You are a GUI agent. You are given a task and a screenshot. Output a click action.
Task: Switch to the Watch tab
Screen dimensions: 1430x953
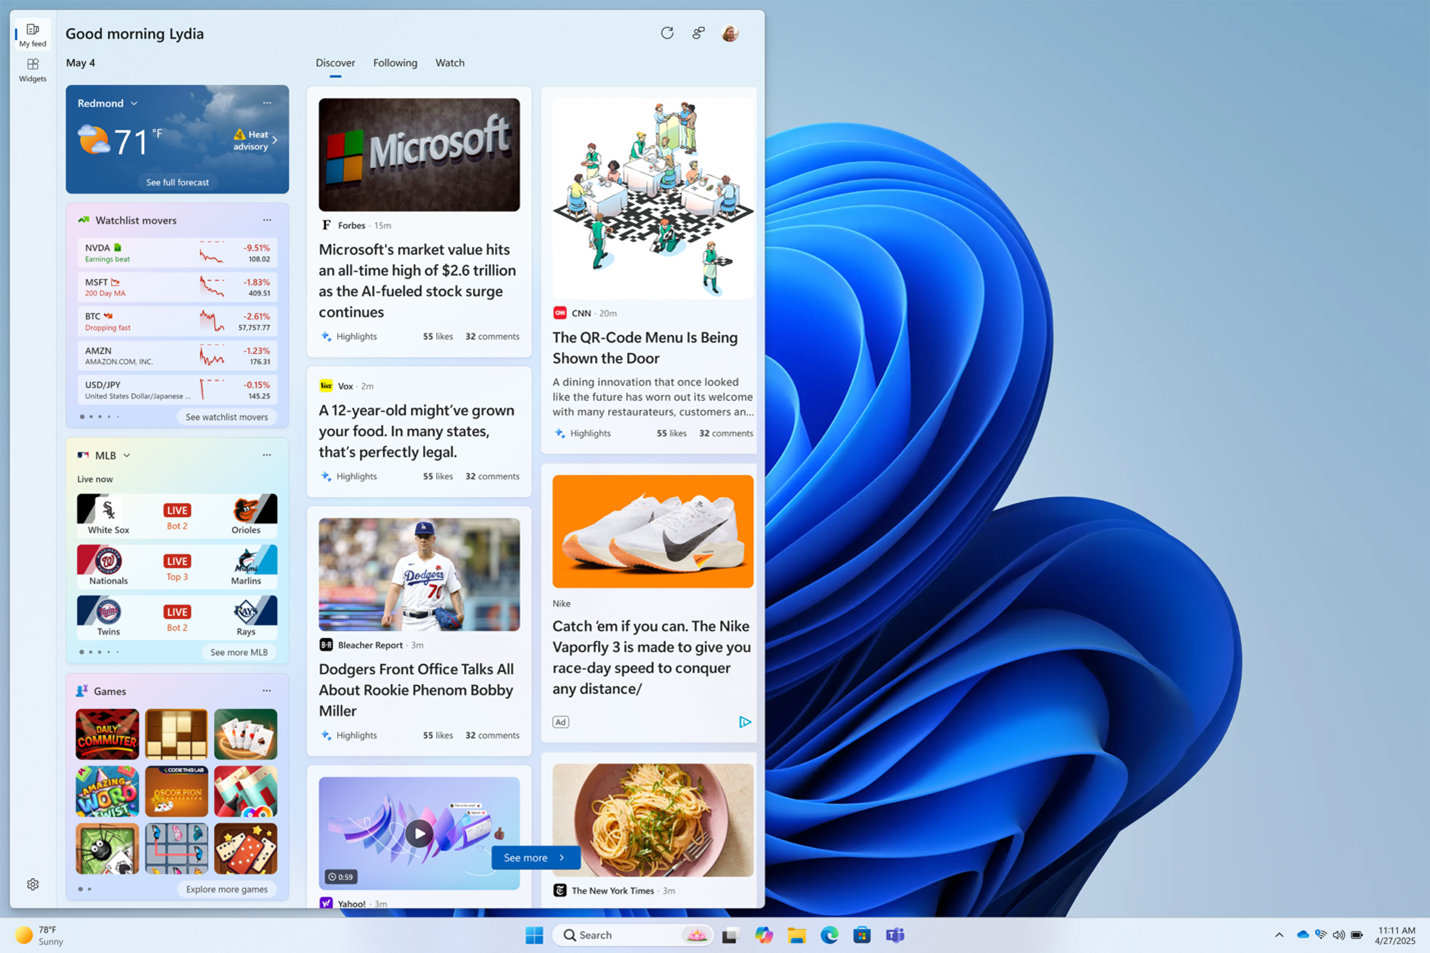tap(449, 62)
